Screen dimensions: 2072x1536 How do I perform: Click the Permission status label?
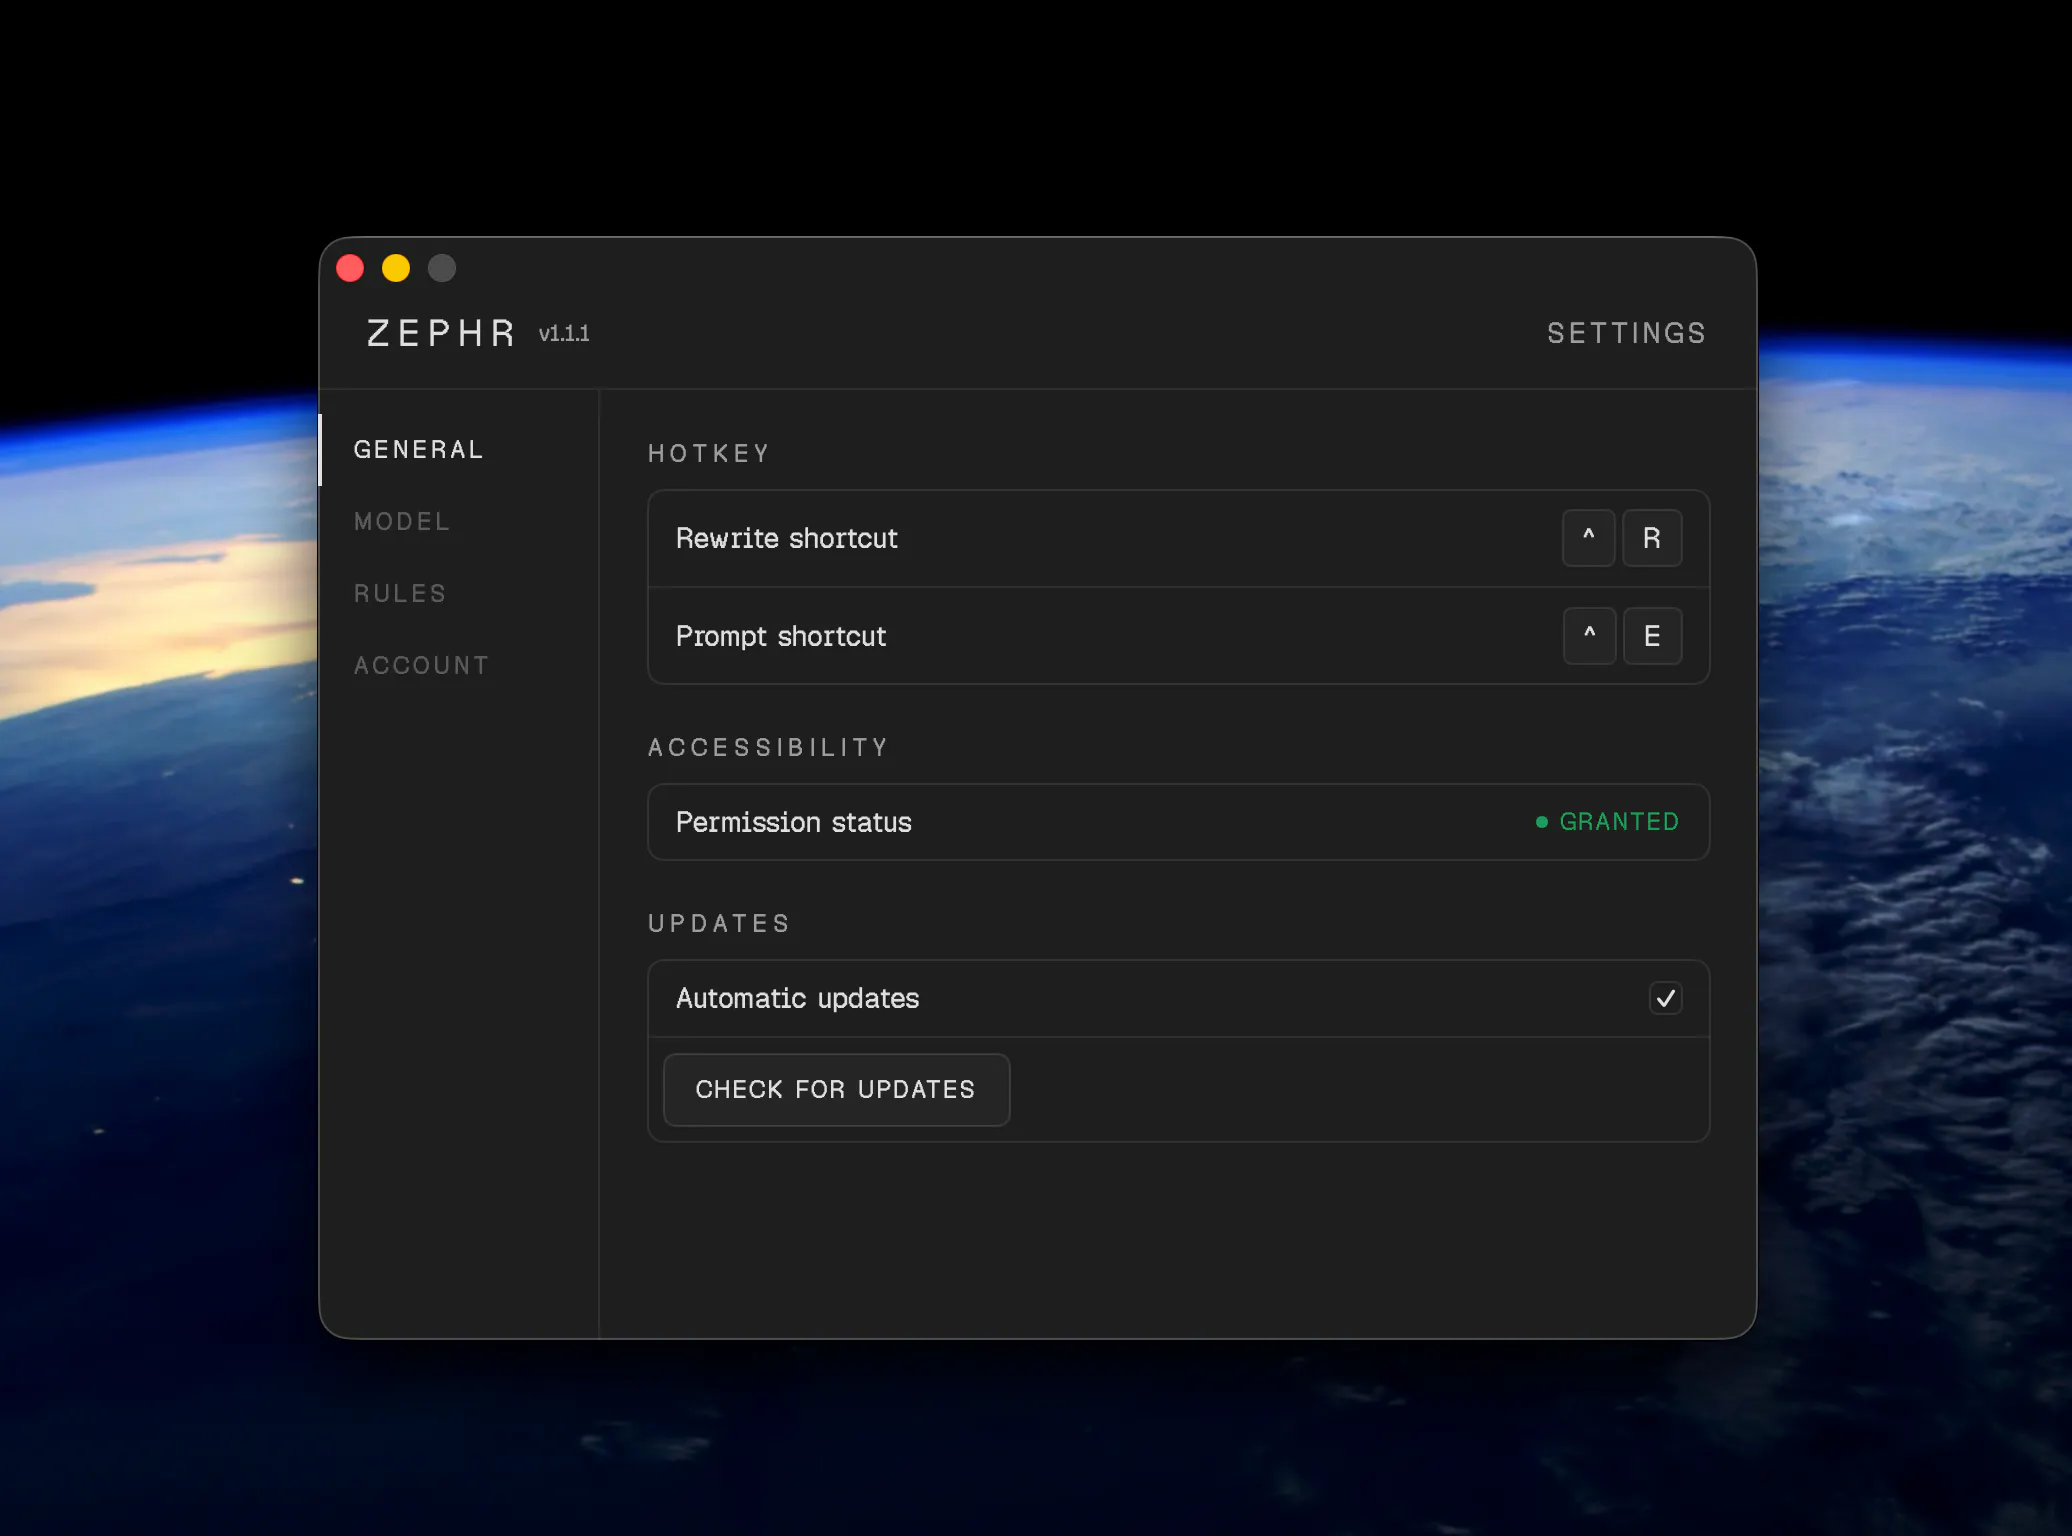click(x=794, y=822)
